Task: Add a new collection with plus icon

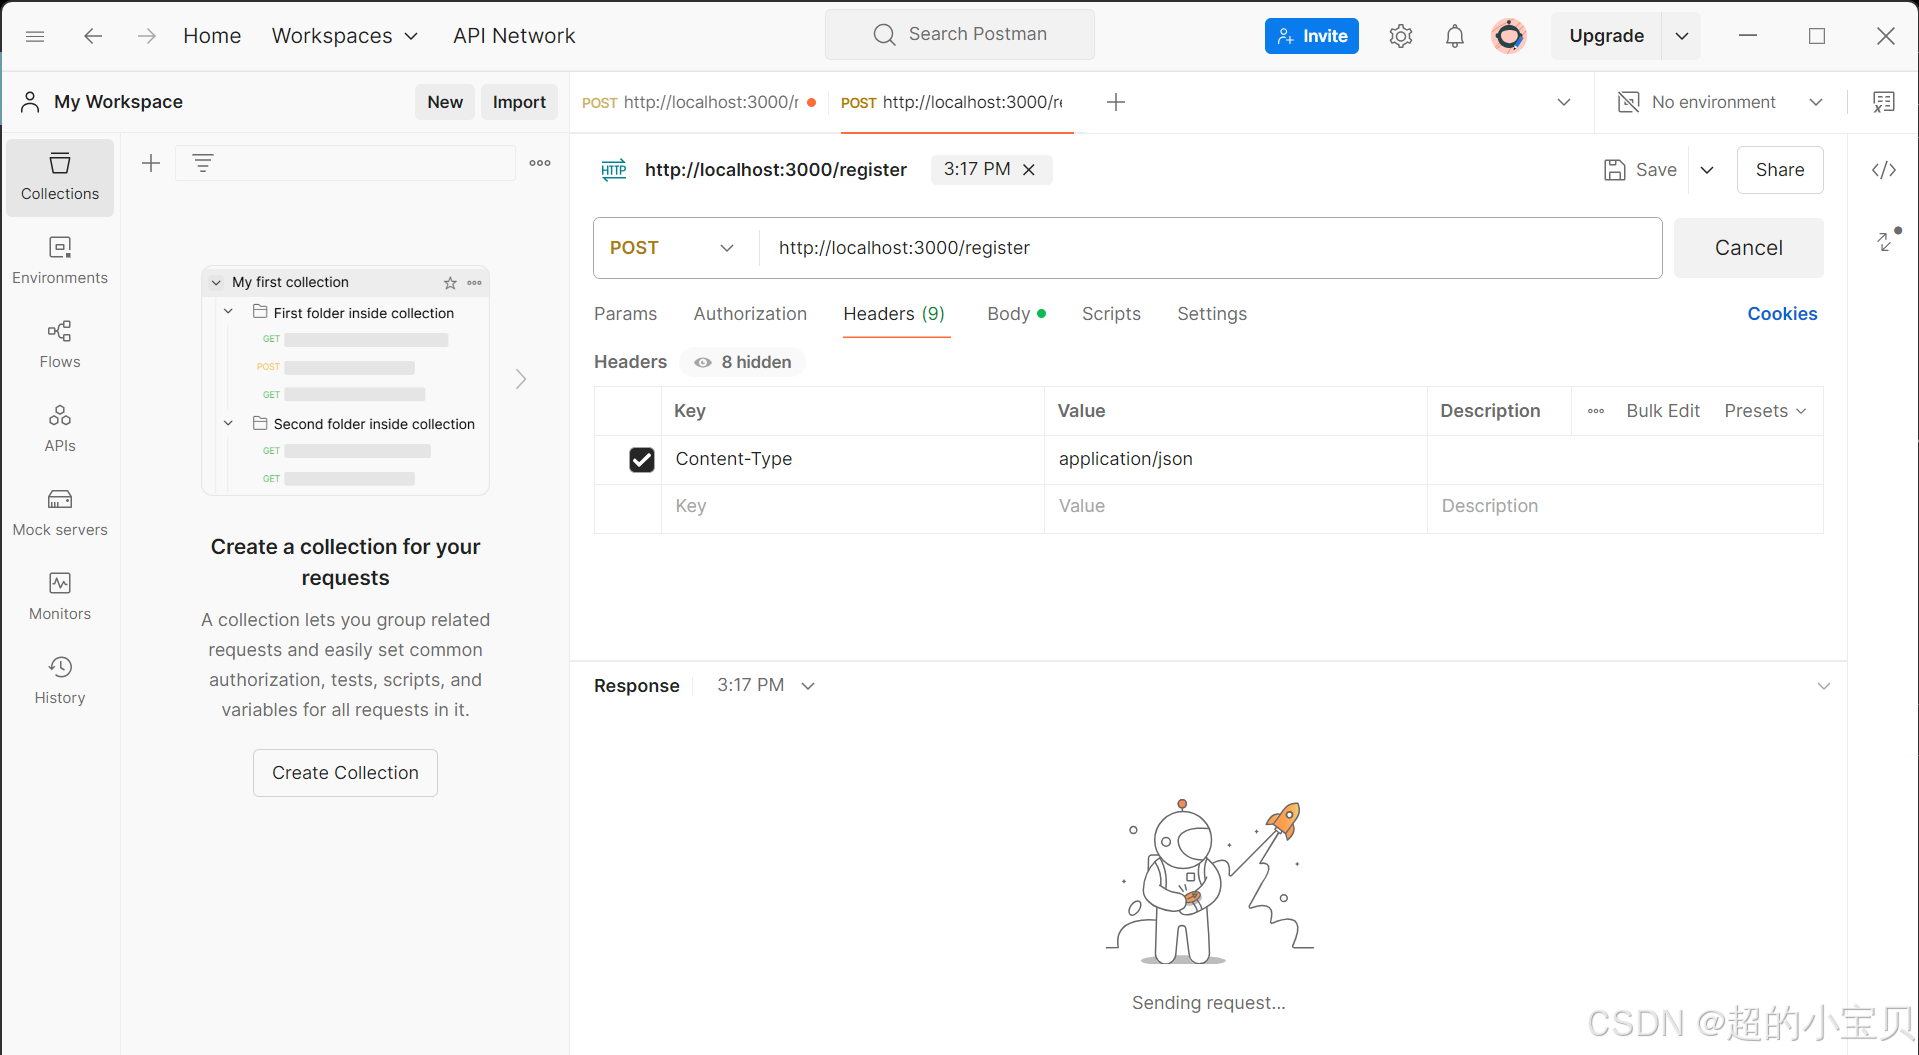Action: pyautogui.click(x=151, y=163)
